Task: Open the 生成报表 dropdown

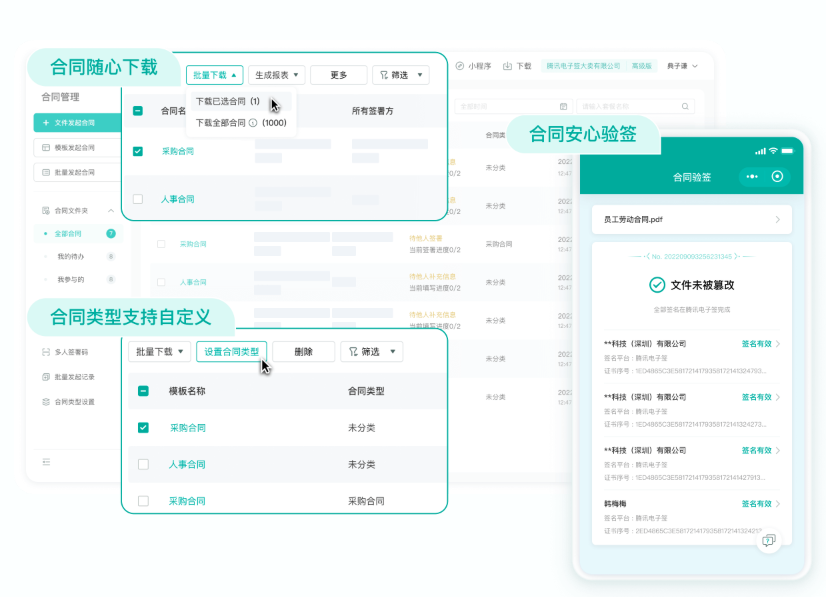Action: click(277, 75)
